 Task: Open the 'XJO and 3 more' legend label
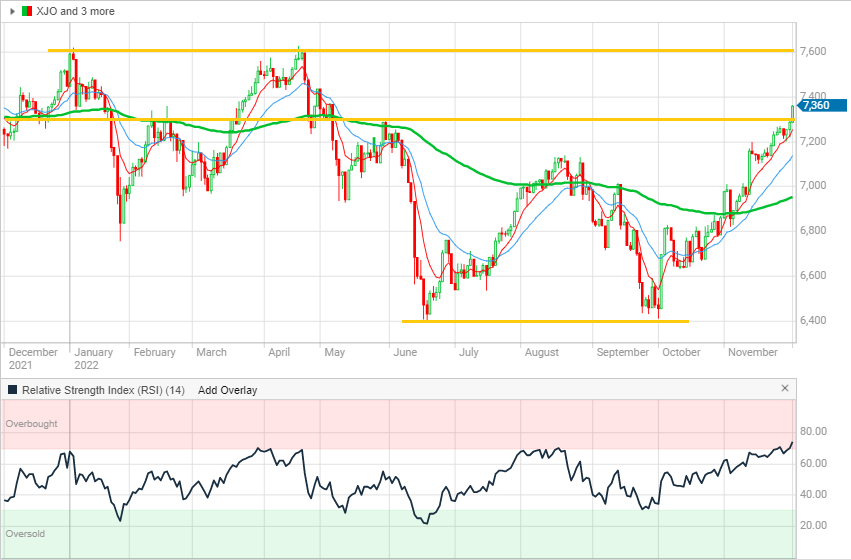click(75, 11)
